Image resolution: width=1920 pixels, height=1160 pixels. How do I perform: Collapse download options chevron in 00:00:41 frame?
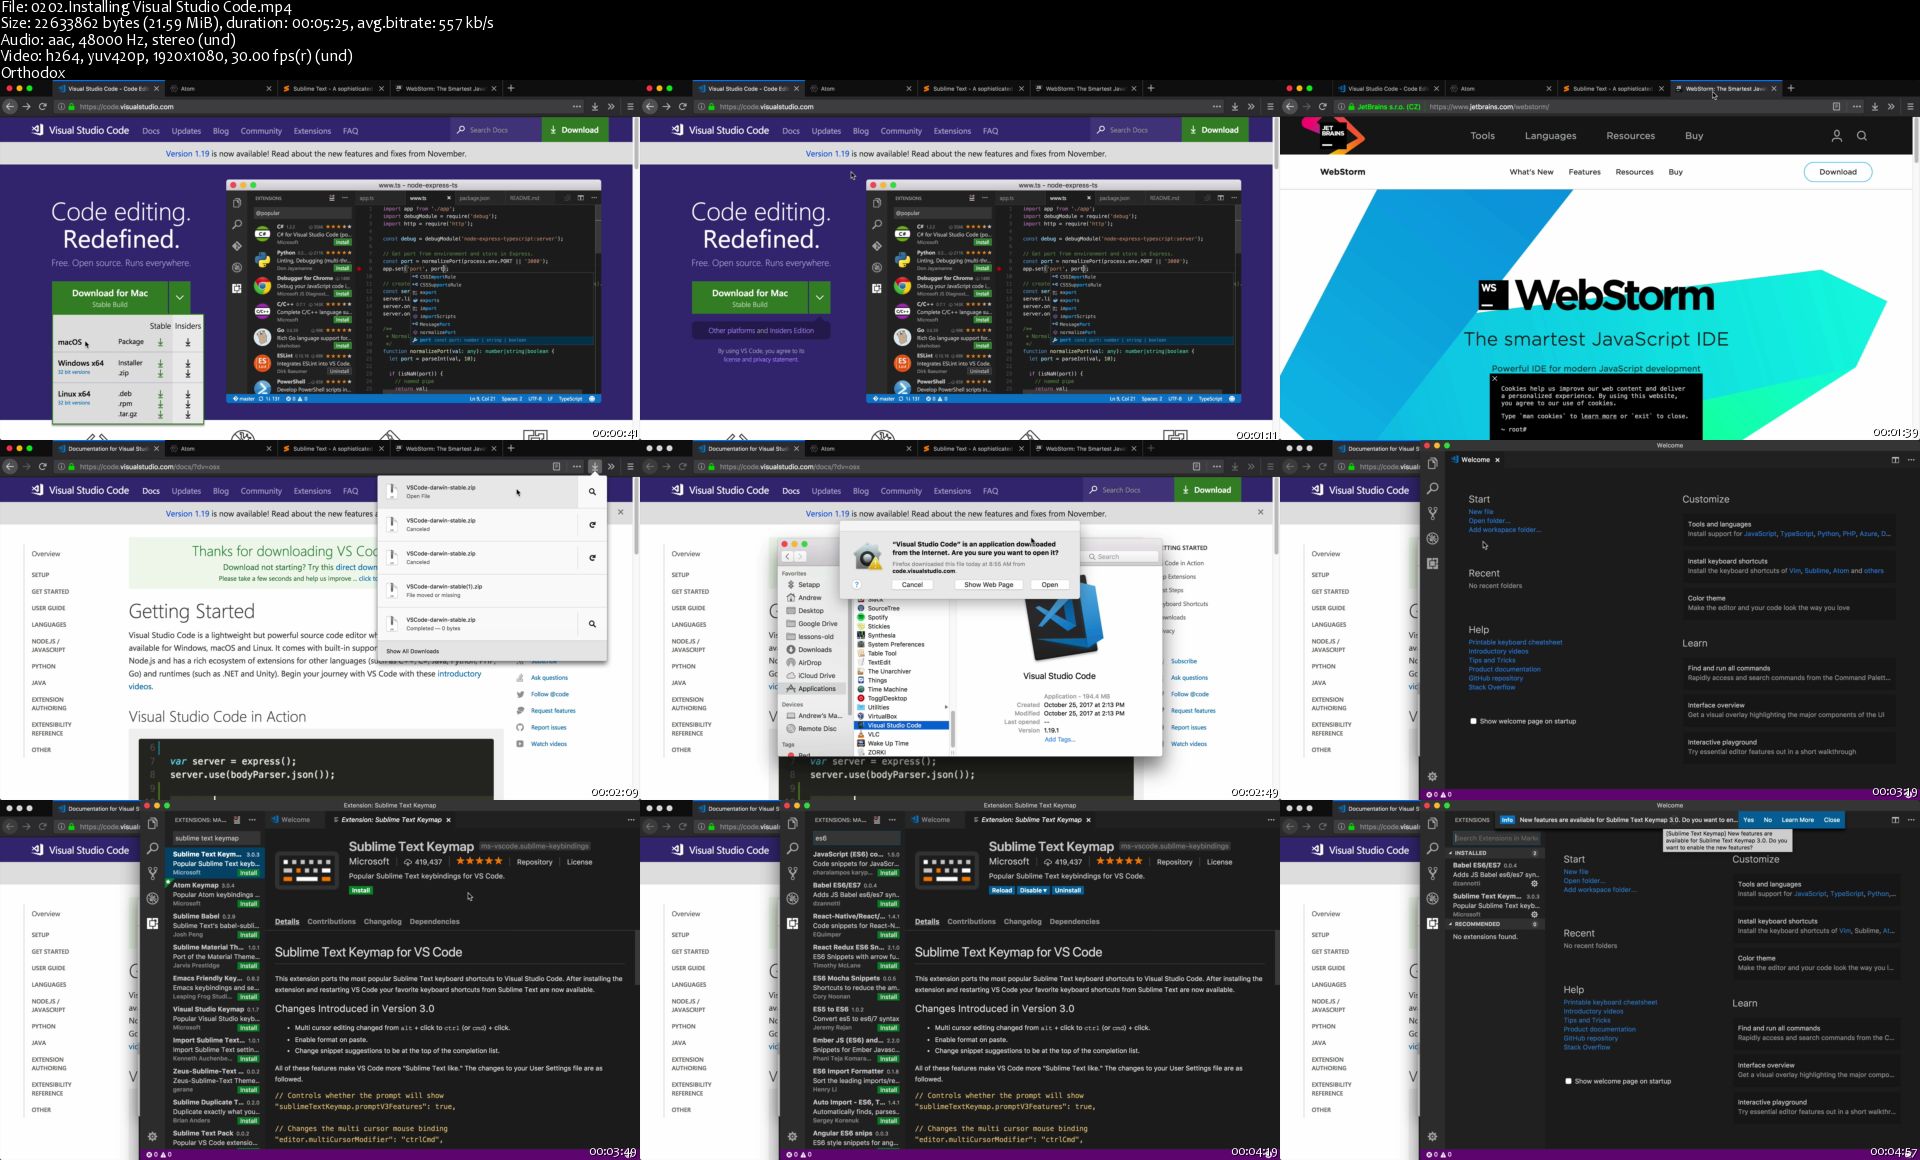[179, 296]
